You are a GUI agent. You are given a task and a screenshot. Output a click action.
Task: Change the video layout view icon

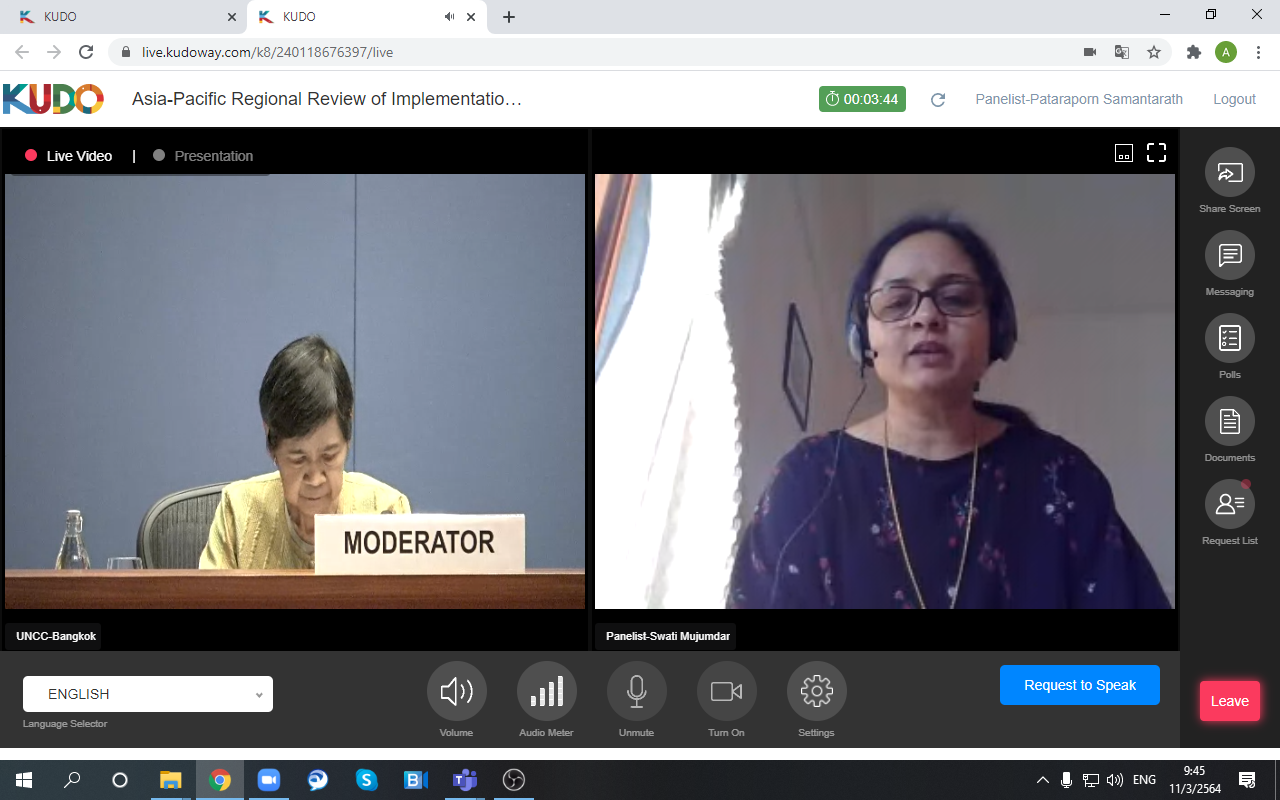coord(1124,153)
